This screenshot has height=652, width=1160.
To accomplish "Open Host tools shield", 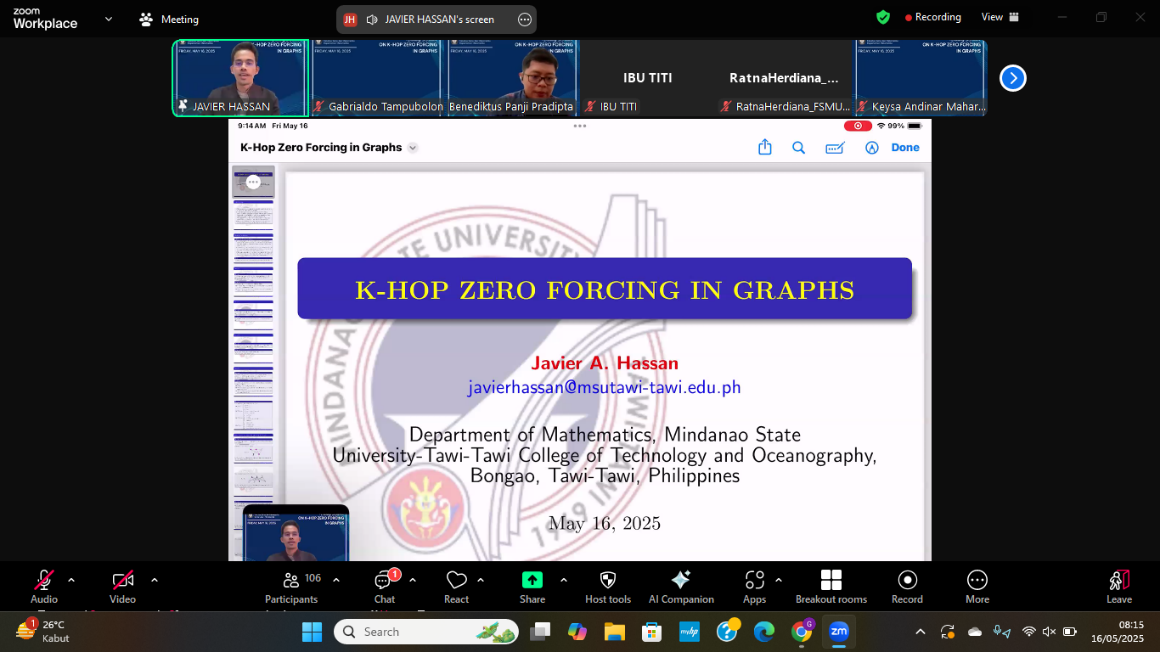I will click(x=607, y=582).
